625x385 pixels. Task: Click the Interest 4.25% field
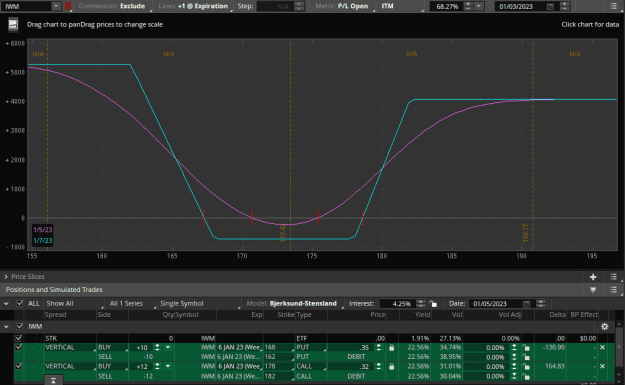click(x=397, y=304)
